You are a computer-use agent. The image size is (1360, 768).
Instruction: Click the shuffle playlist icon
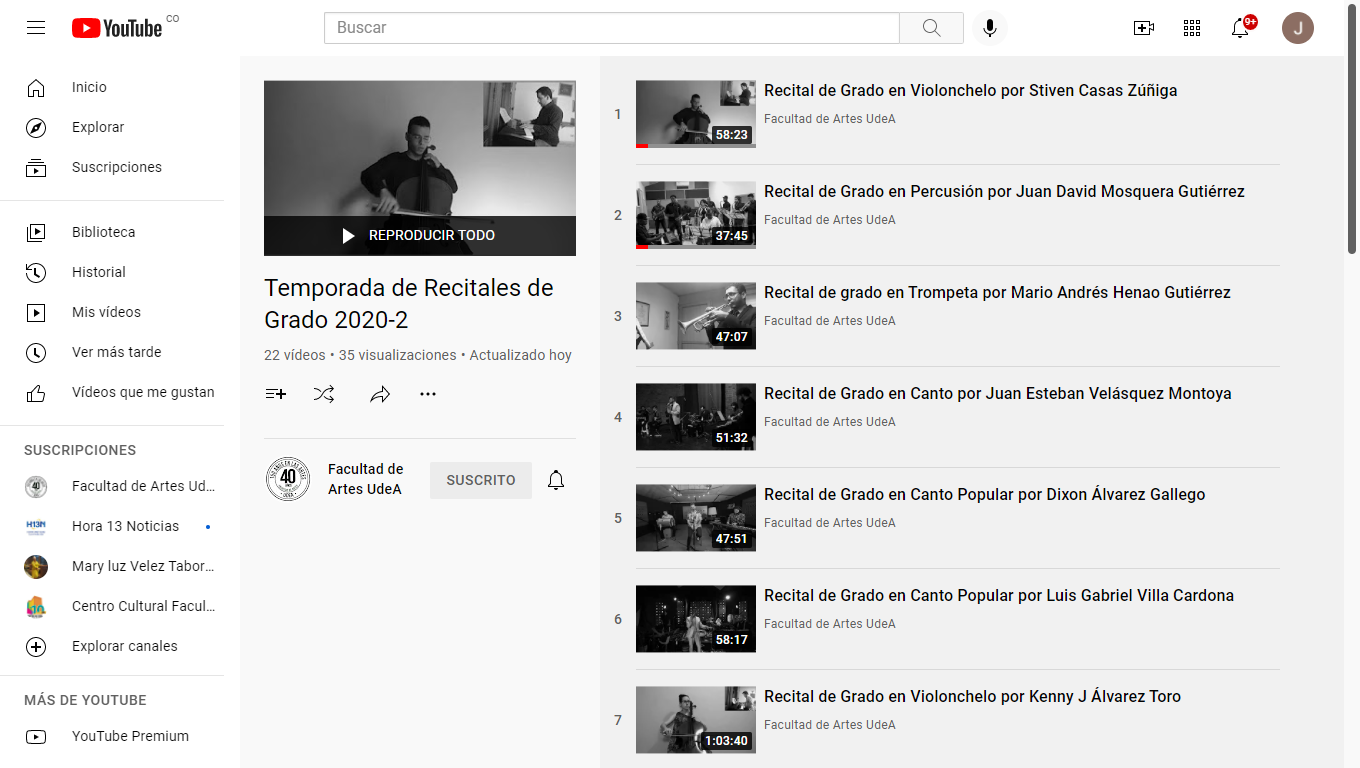click(x=324, y=394)
